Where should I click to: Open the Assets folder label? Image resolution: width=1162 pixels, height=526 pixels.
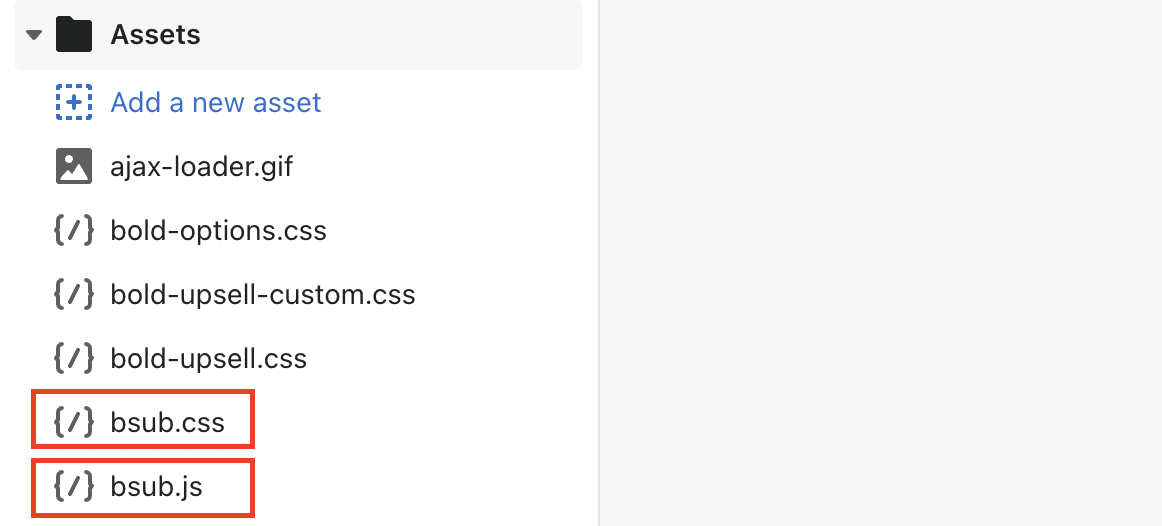(x=156, y=35)
